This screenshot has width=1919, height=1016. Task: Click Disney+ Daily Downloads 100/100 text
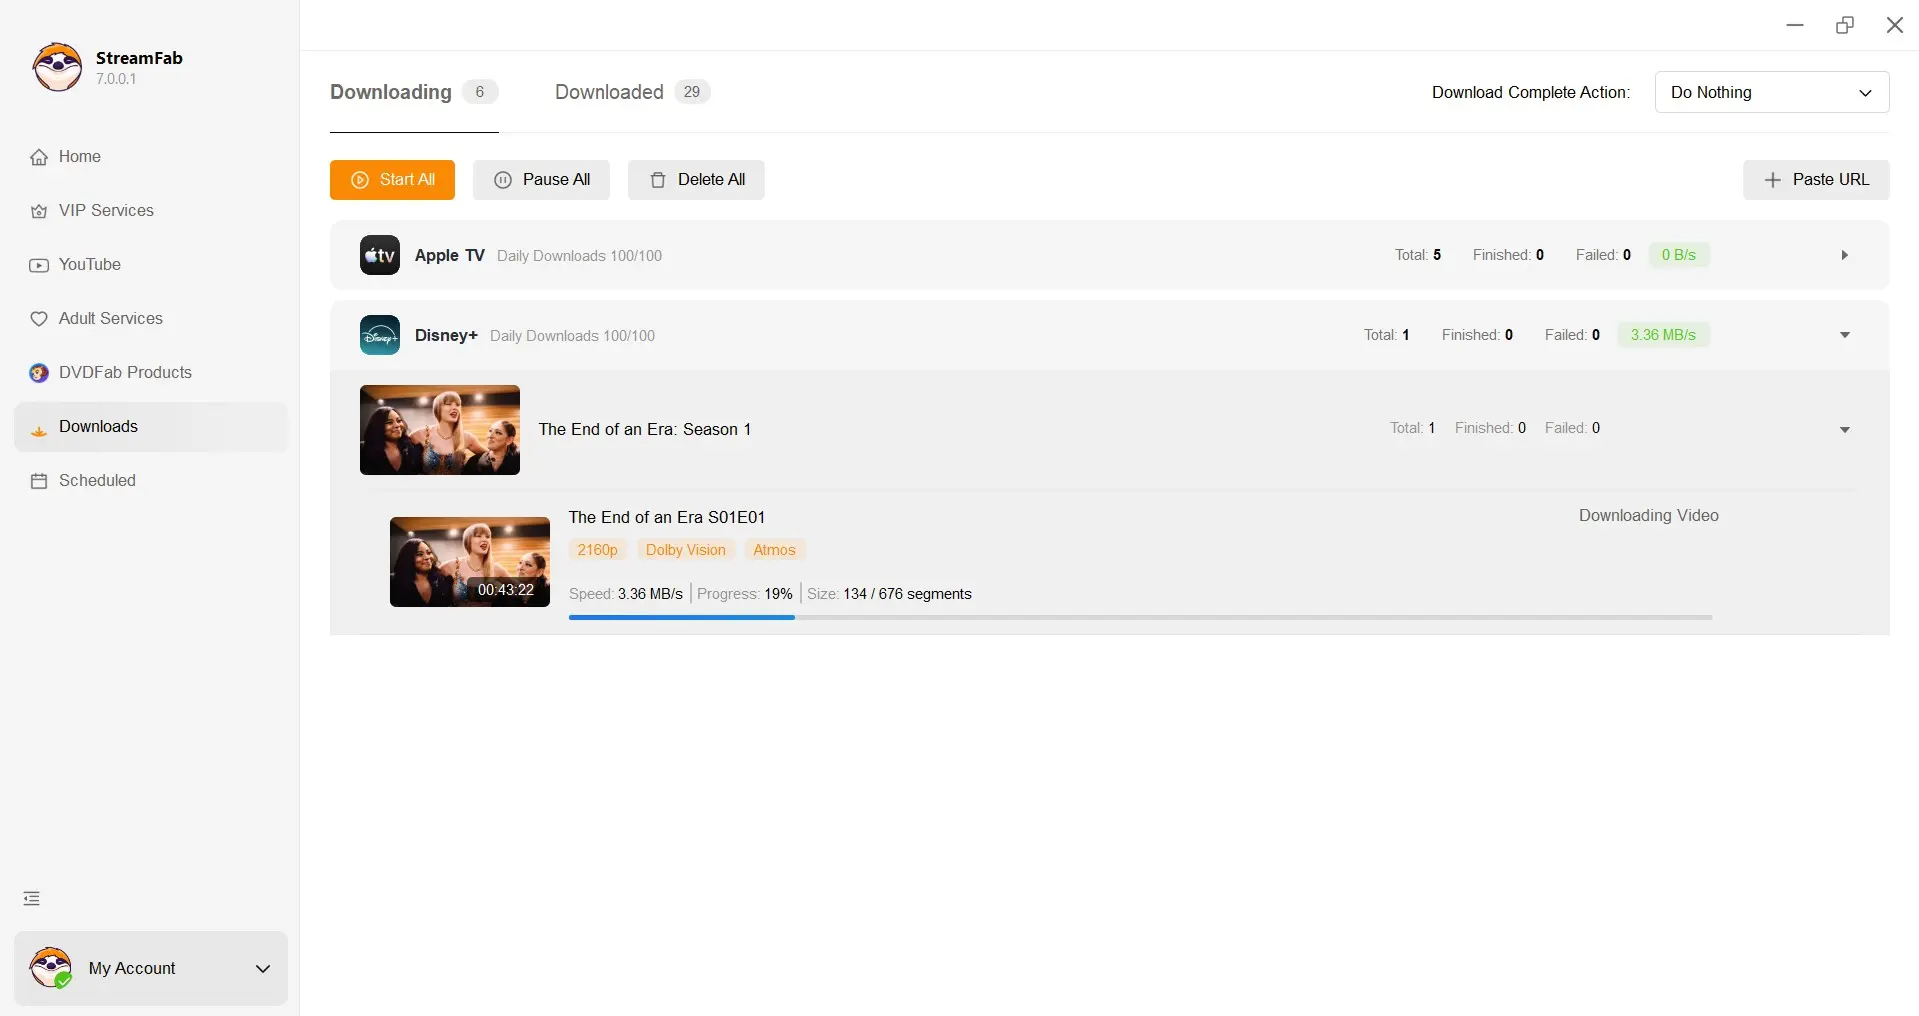(573, 336)
